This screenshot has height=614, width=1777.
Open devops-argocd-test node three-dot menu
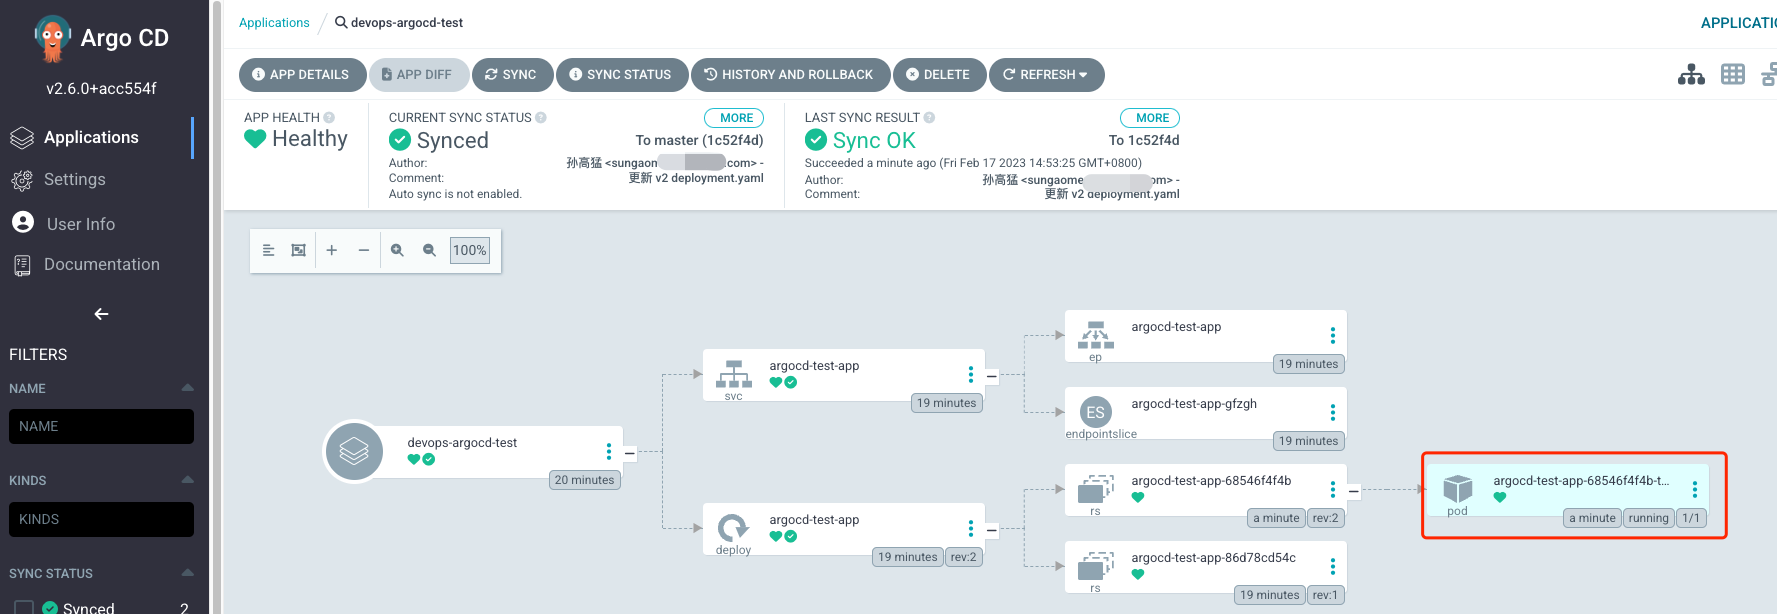(x=609, y=452)
